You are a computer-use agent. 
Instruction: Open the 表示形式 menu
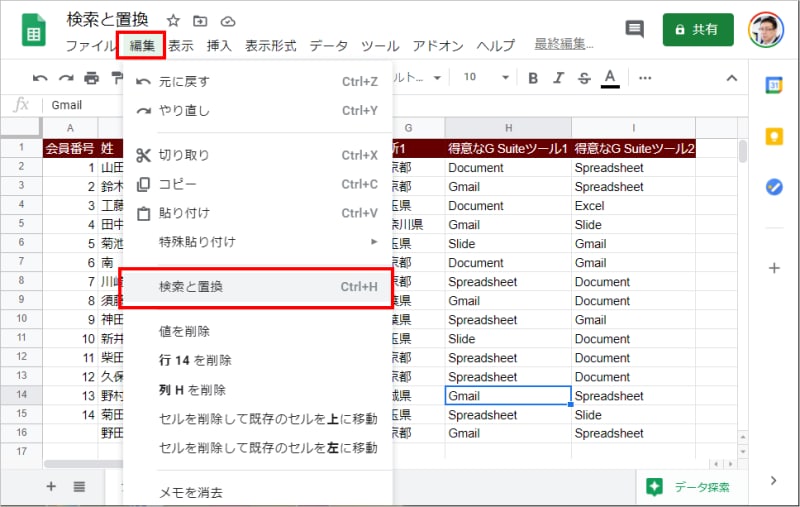point(270,45)
